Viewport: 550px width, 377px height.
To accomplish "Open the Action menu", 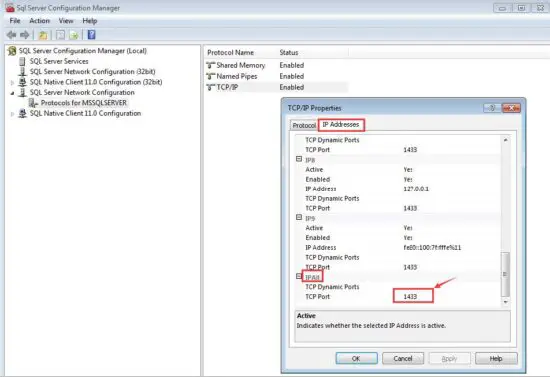I will [x=39, y=21].
